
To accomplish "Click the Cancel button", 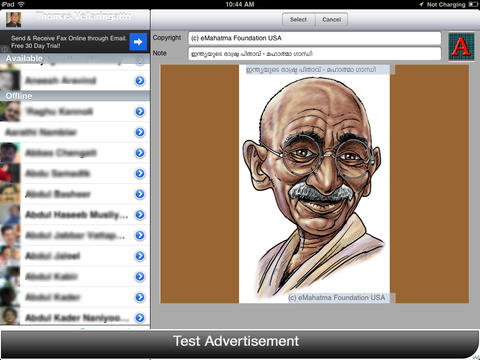I will 331,20.
